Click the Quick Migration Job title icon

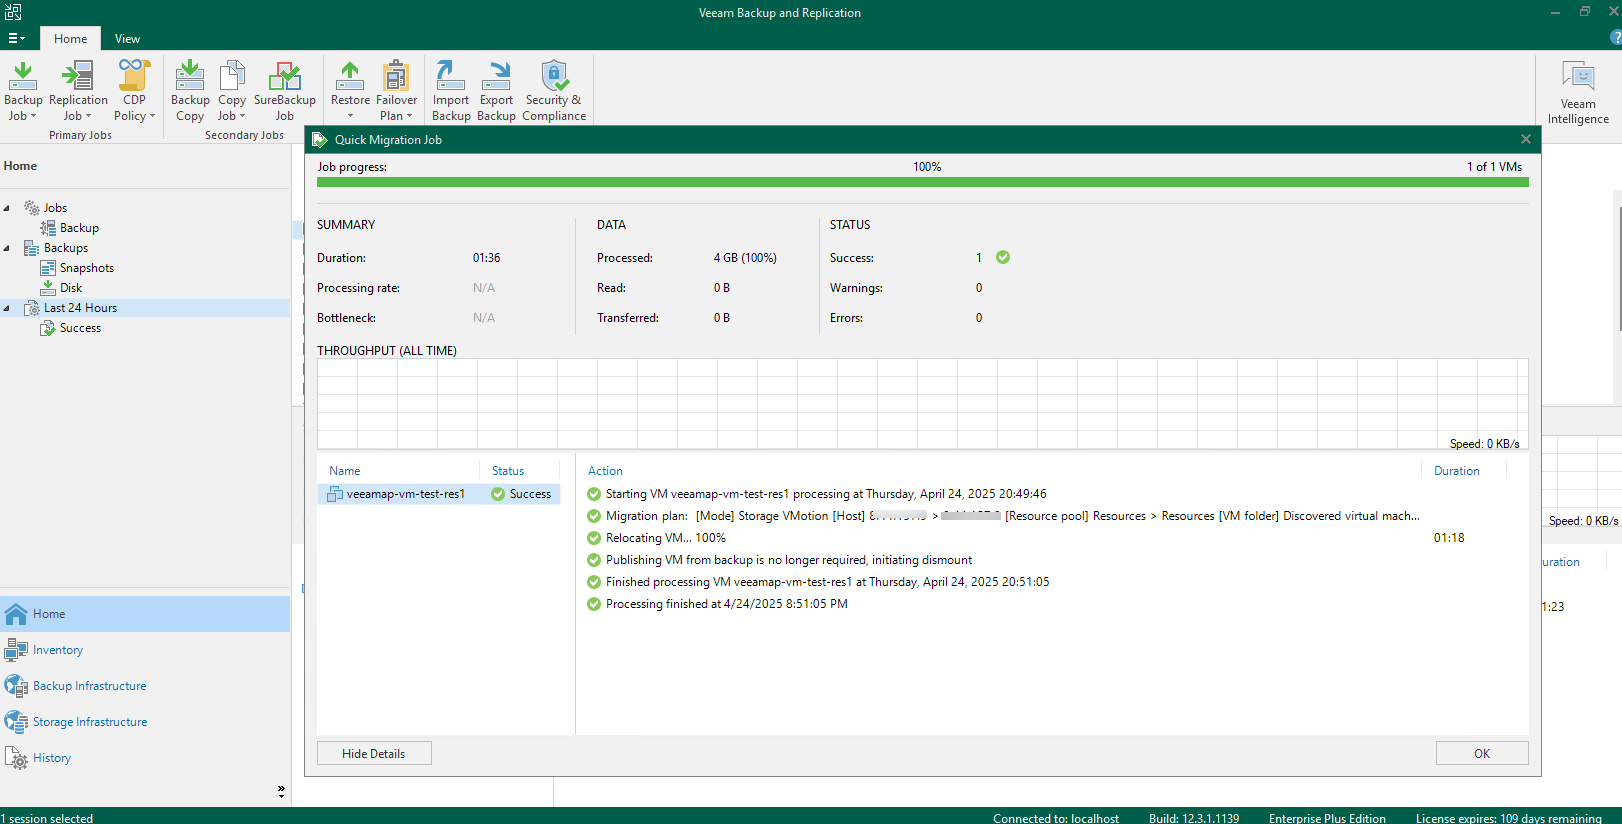[320, 139]
